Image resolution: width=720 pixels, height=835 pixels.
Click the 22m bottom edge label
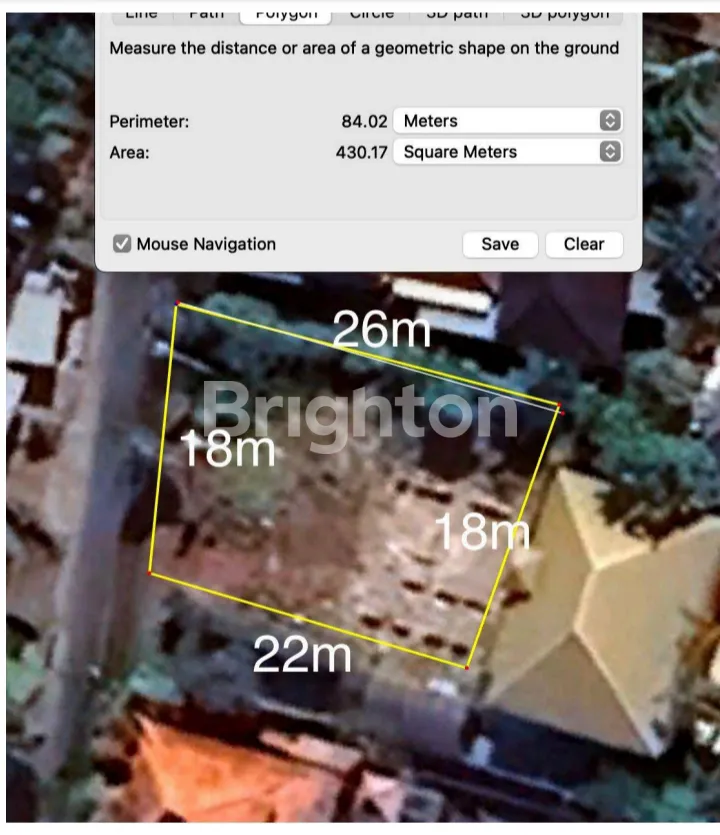pyautogui.click(x=302, y=655)
